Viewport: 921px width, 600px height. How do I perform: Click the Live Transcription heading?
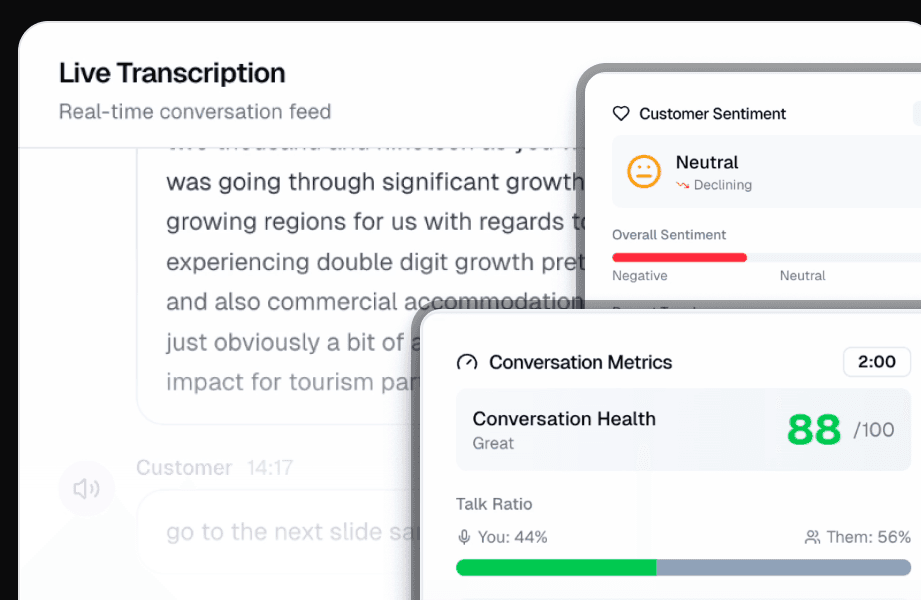tap(172, 73)
